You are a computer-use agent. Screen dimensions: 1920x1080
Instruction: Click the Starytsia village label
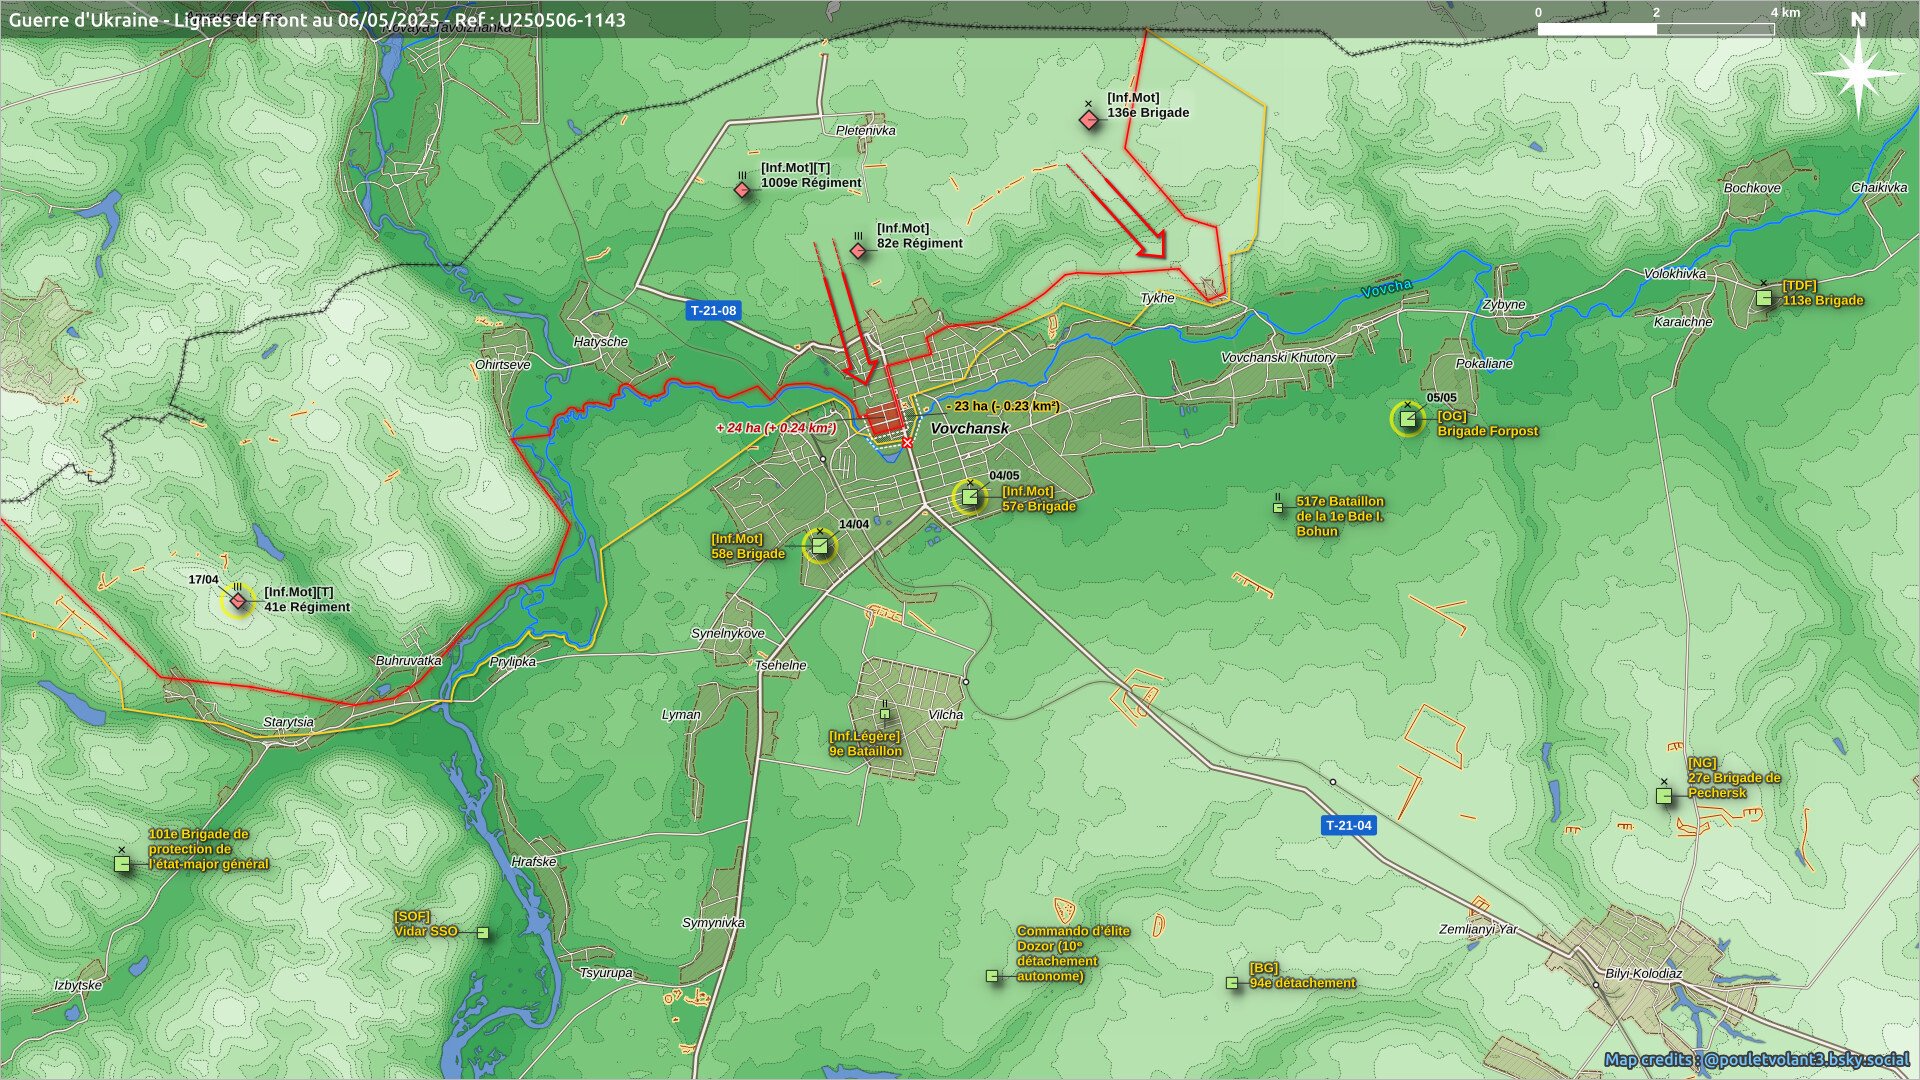(x=288, y=722)
